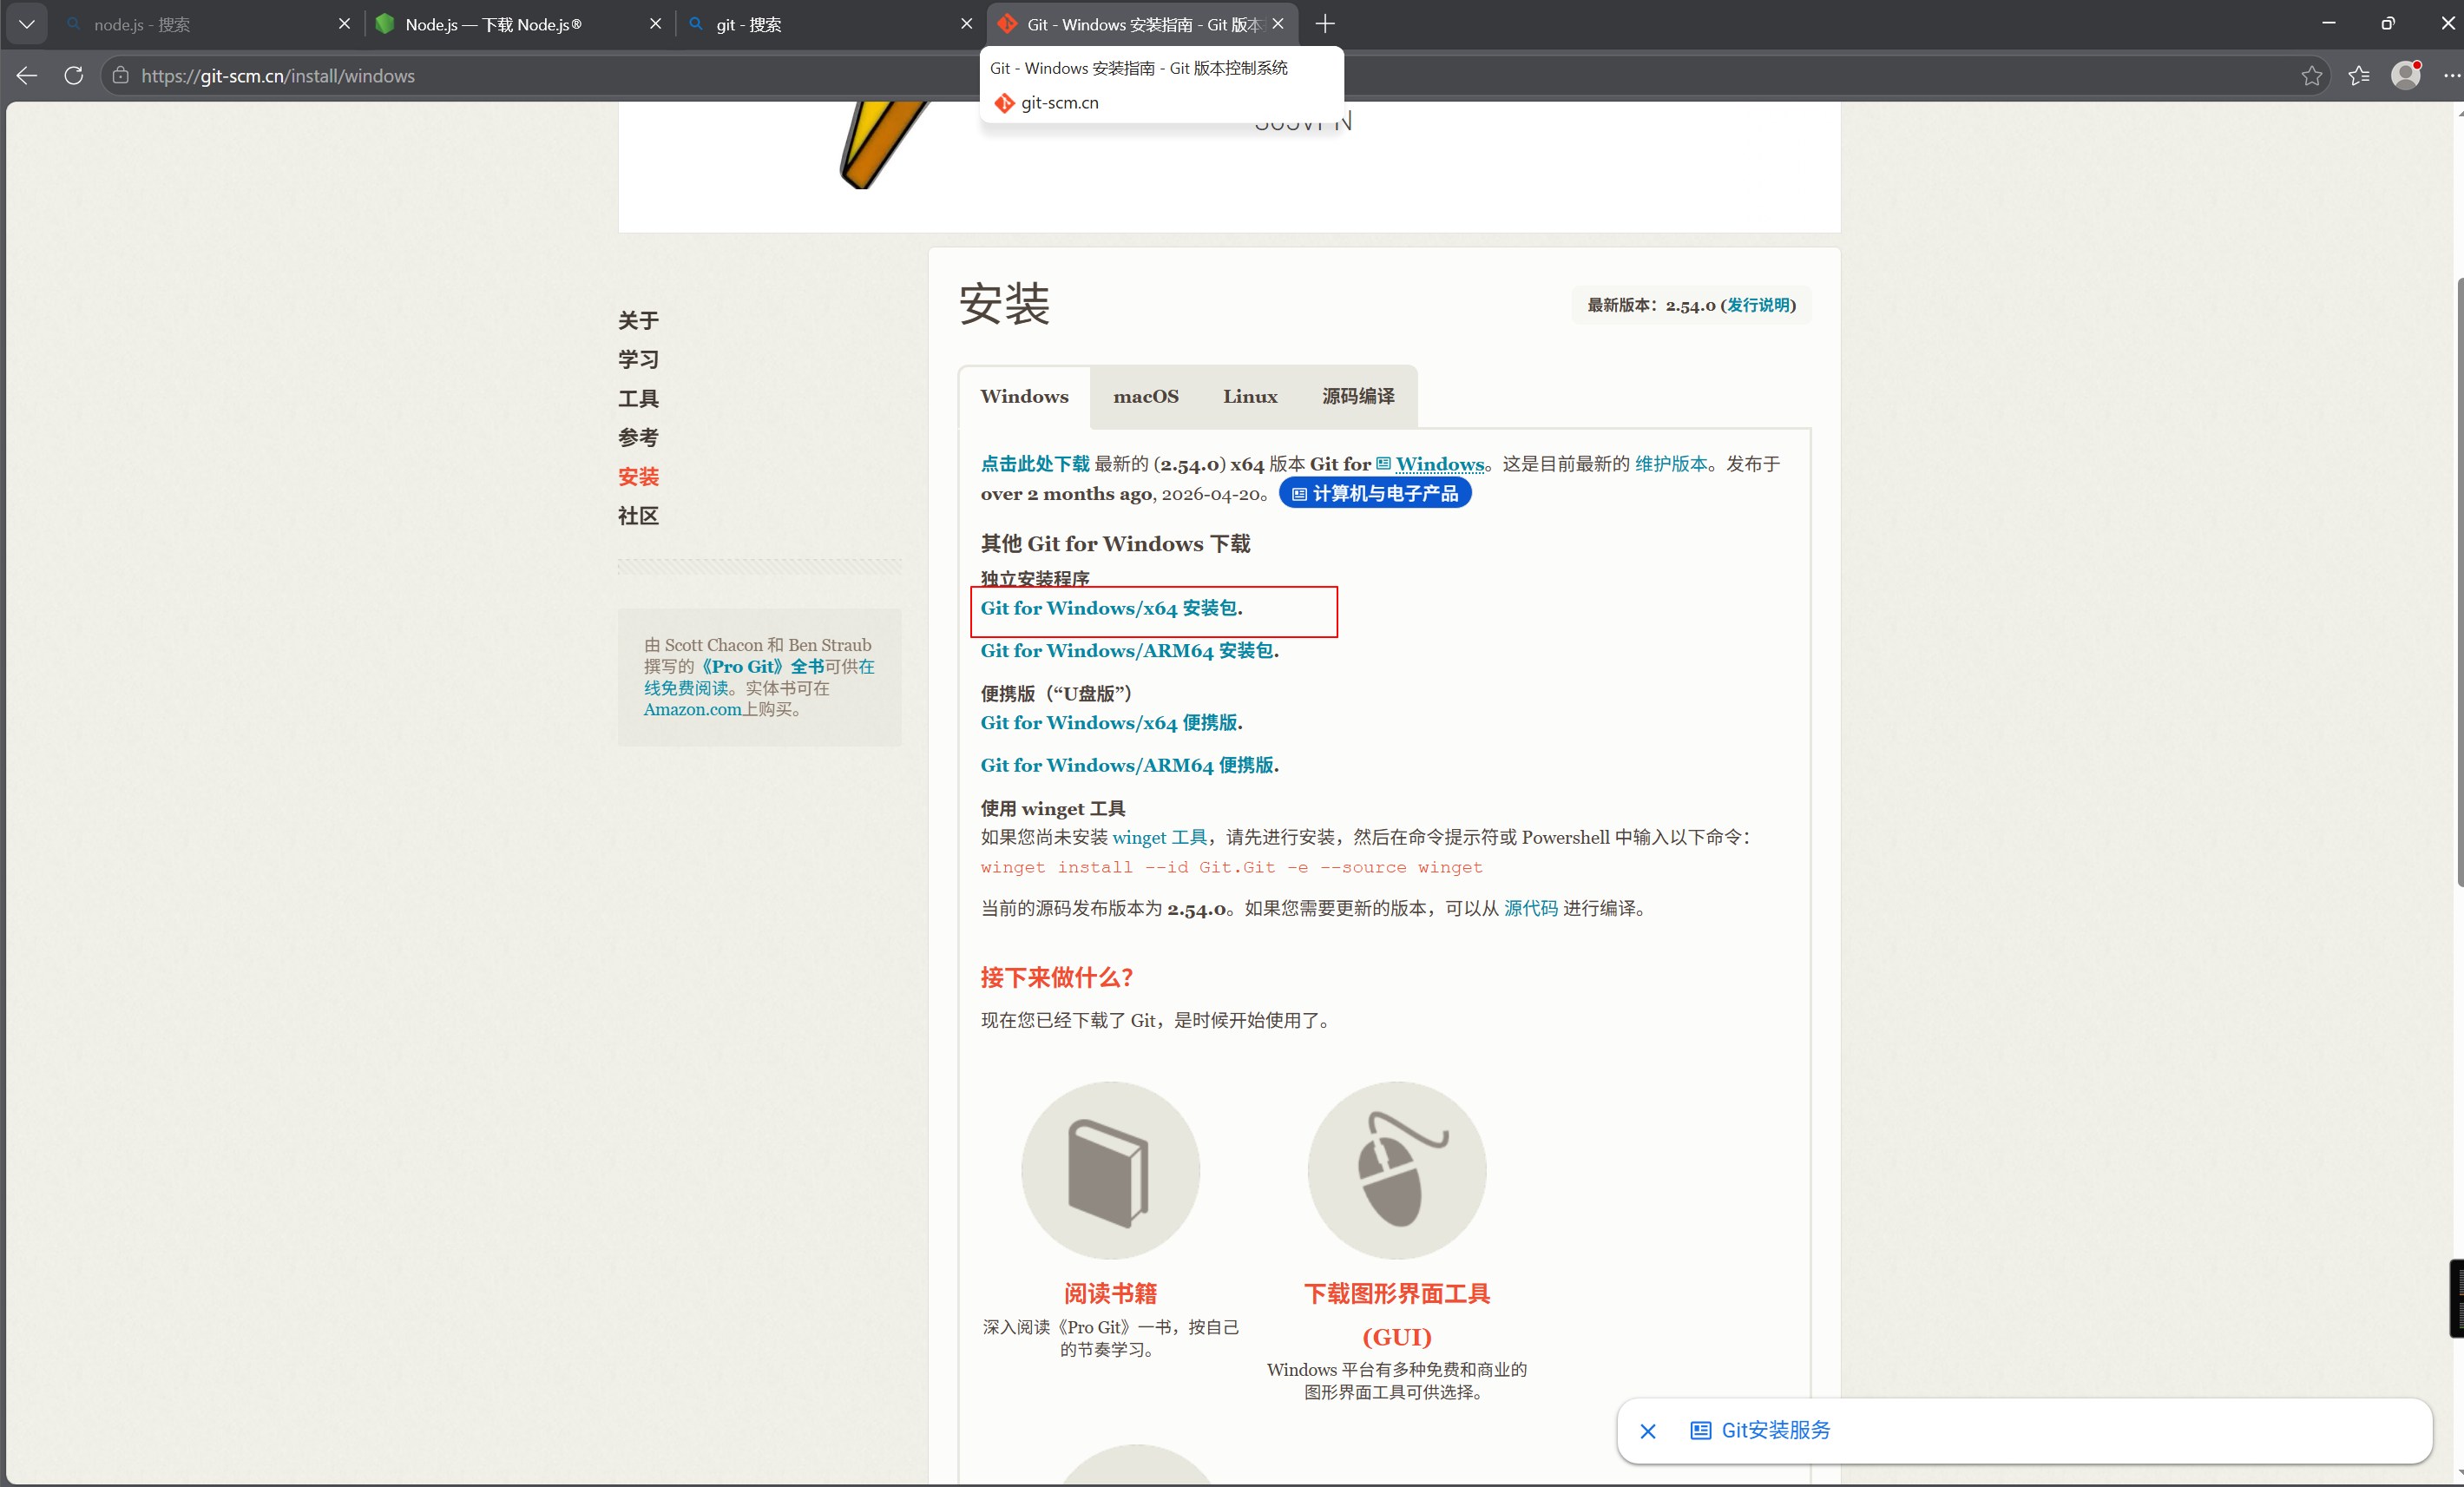The width and height of the screenshot is (2464, 1487).
Task: Download Git for Windows/ARM64 便携版
Action: tap(1129, 765)
